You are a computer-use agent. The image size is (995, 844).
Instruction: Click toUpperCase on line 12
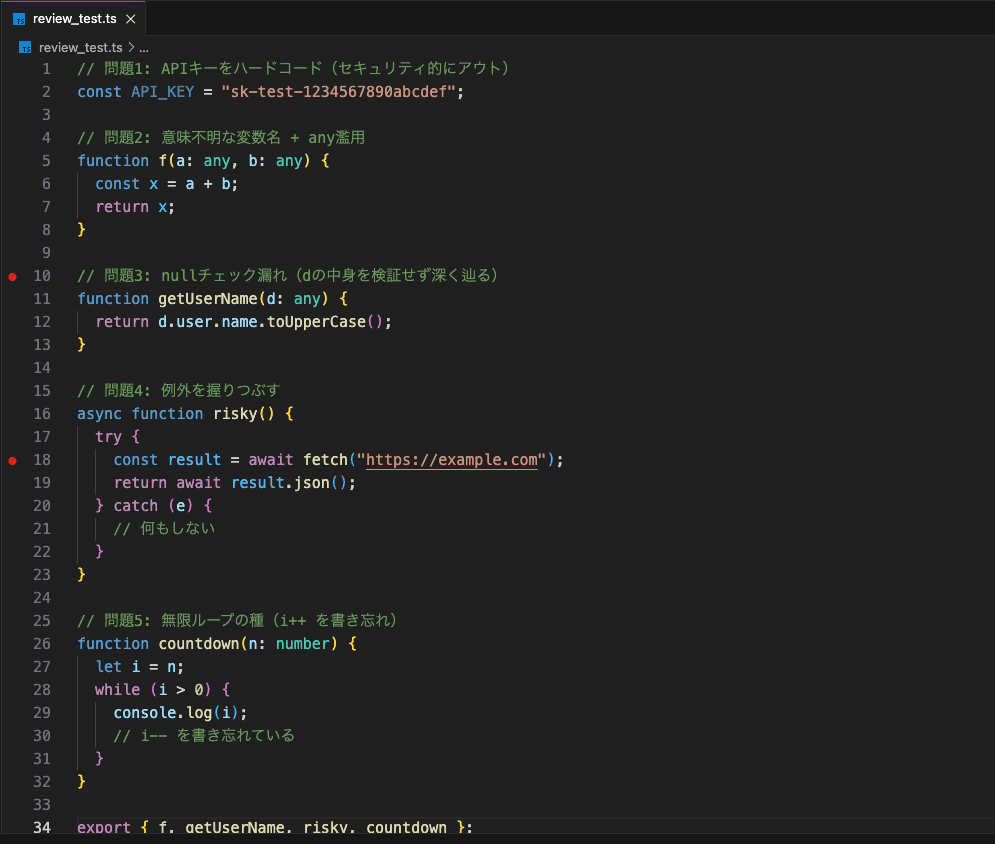point(317,322)
